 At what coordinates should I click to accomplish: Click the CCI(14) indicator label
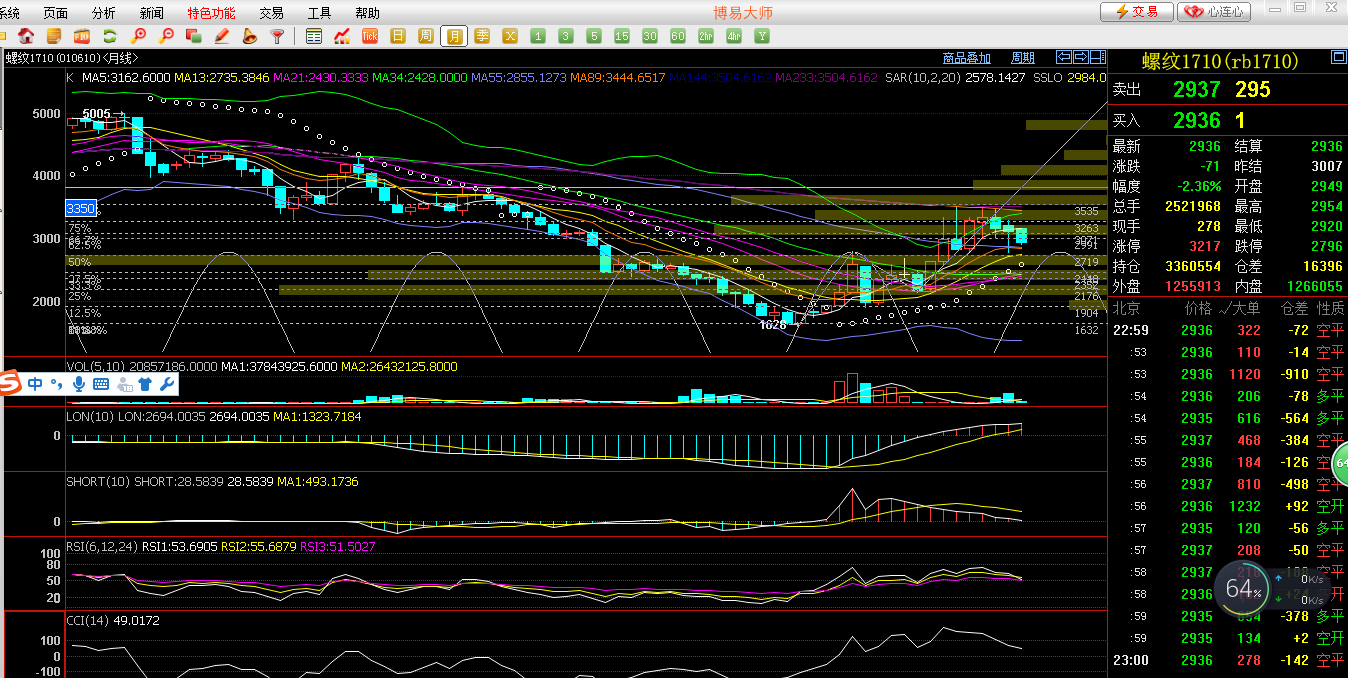(87, 621)
